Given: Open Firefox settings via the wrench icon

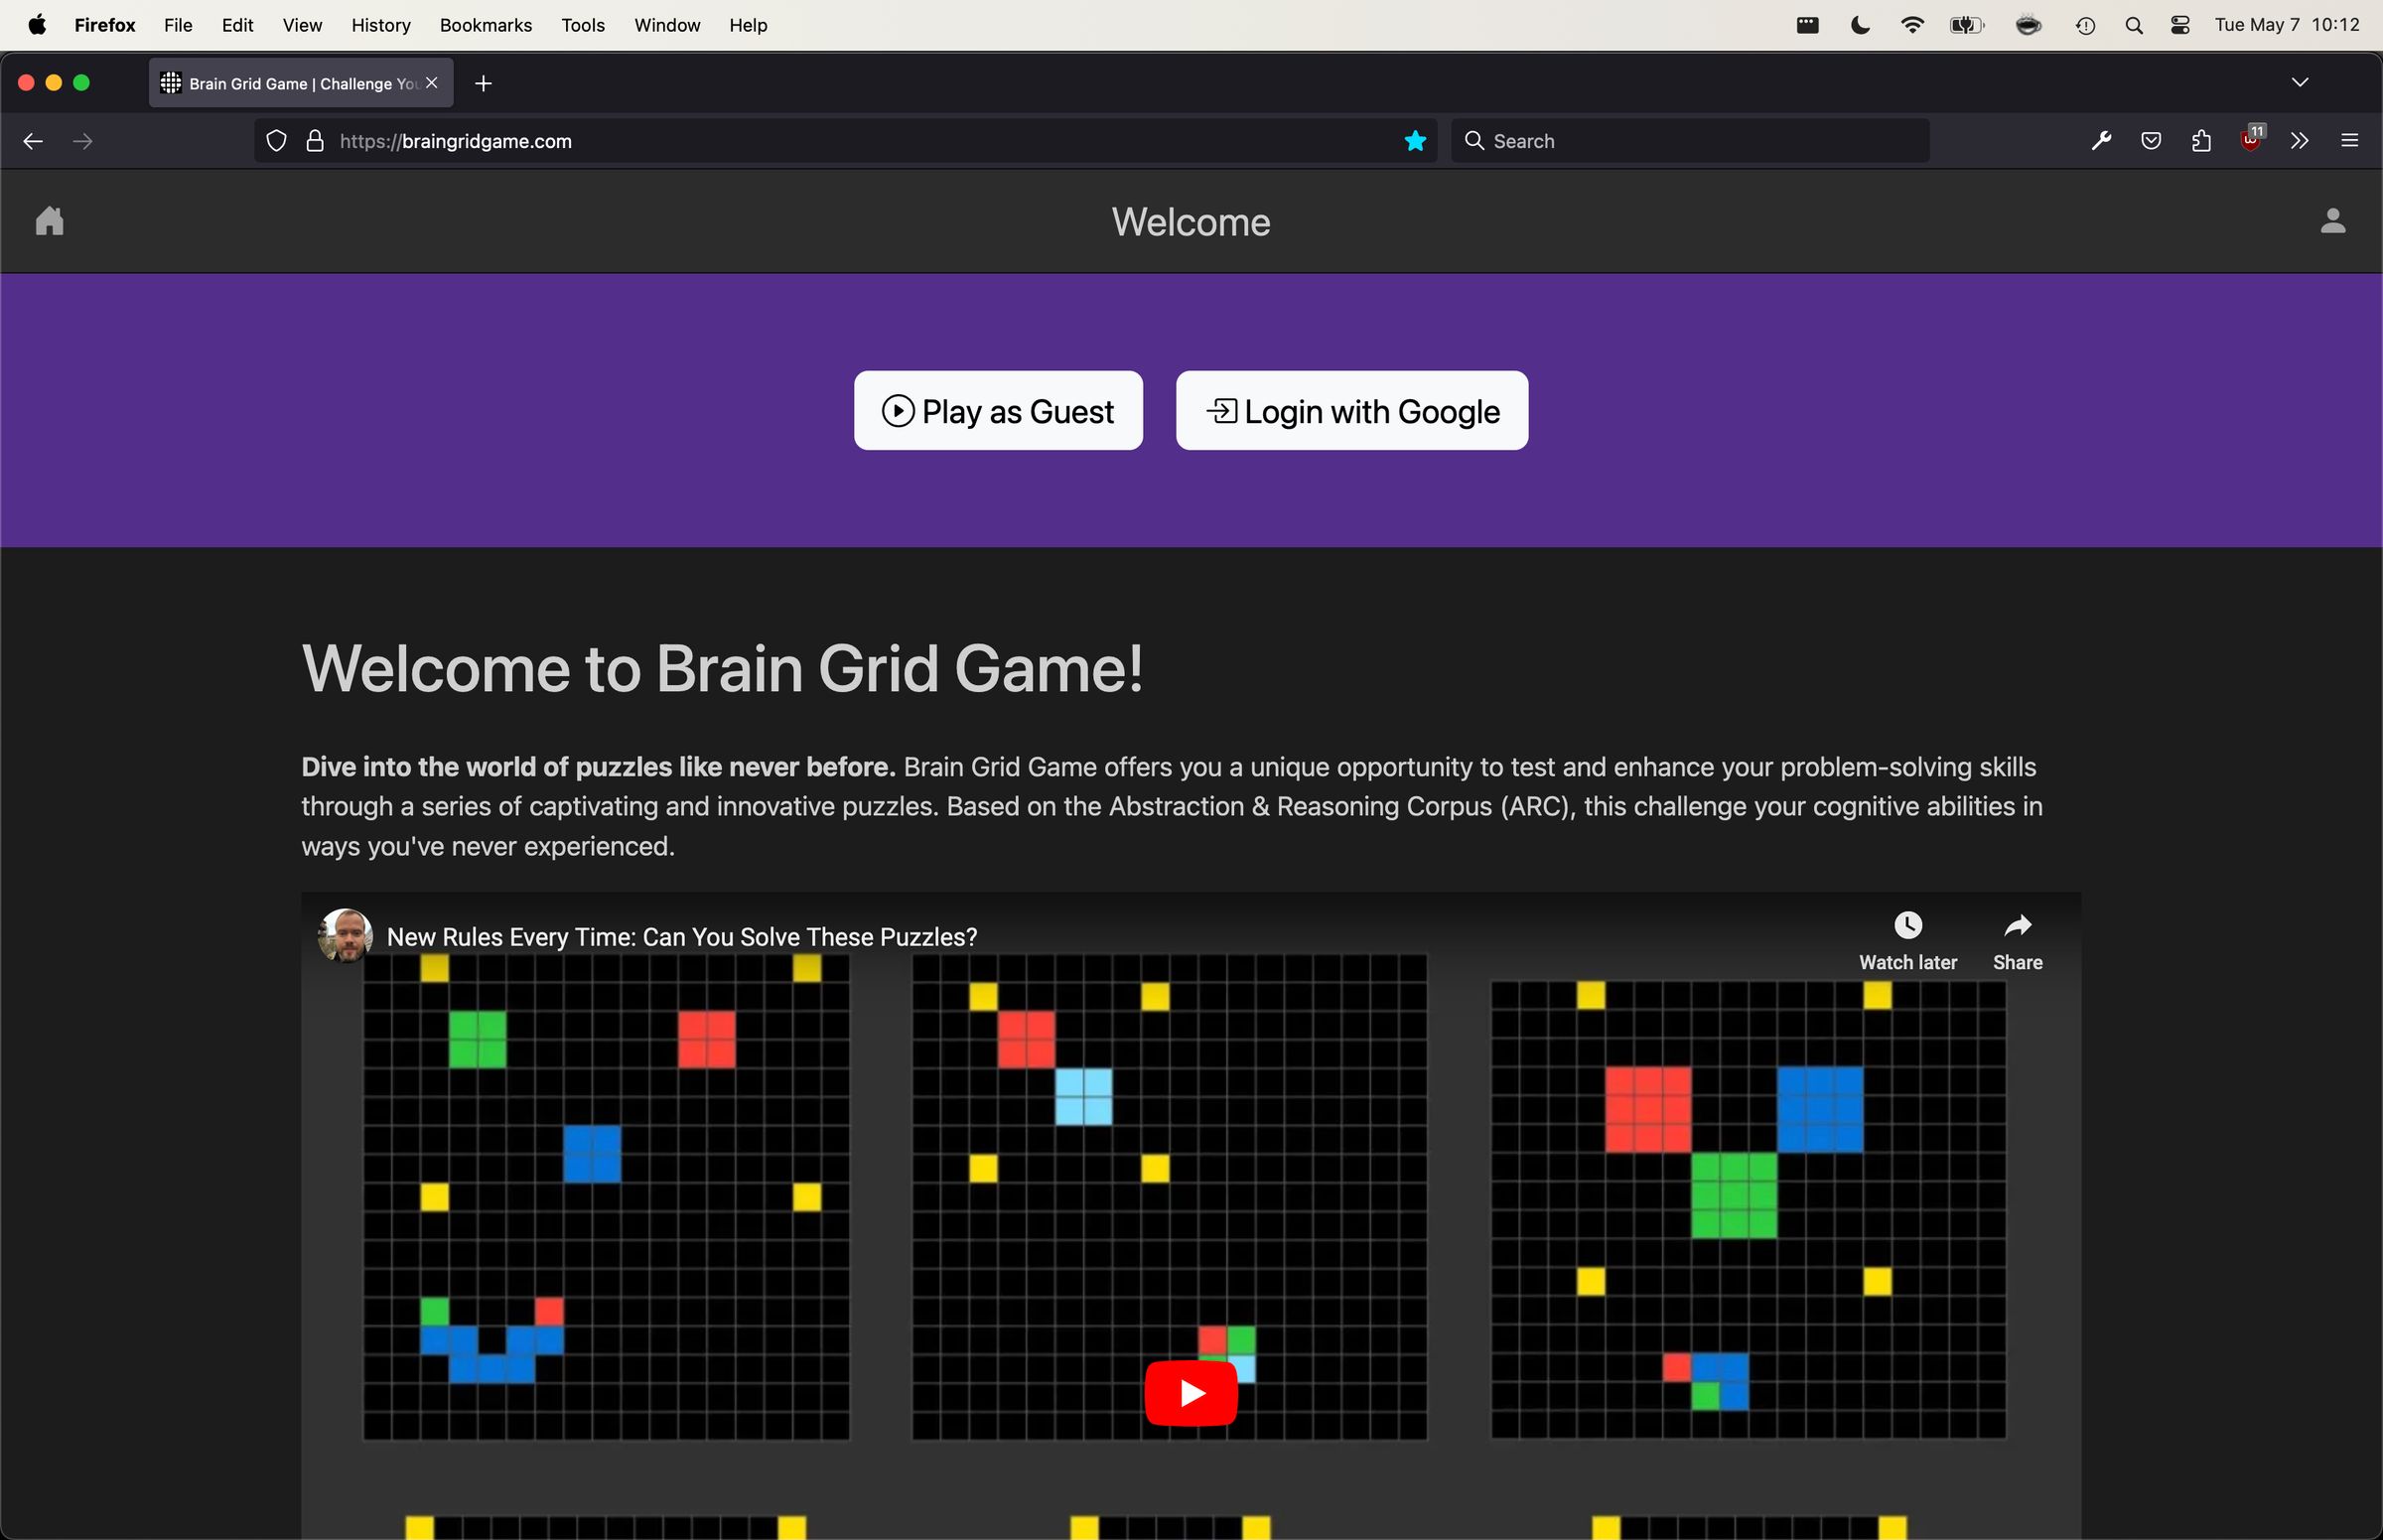Looking at the screenshot, I should pos(2101,140).
